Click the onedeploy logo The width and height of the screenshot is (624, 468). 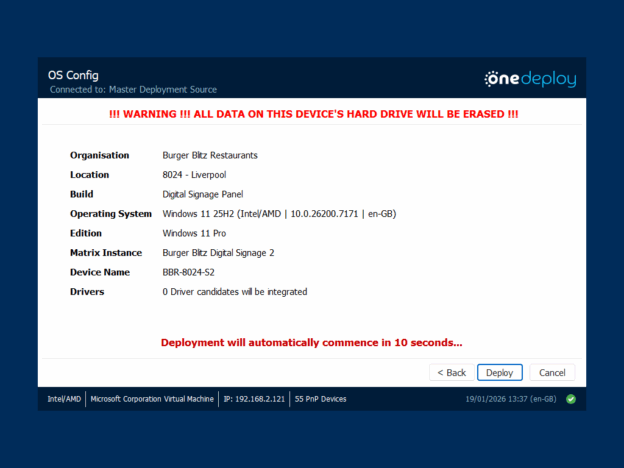coord(530,79)
